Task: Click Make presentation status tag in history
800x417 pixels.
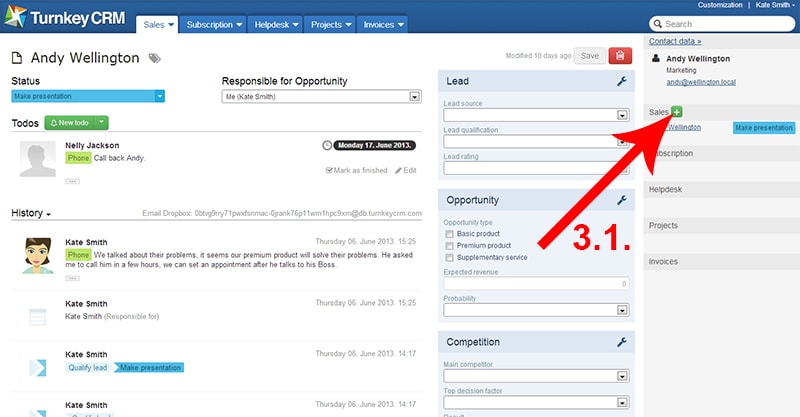Action: click(149, 367)
